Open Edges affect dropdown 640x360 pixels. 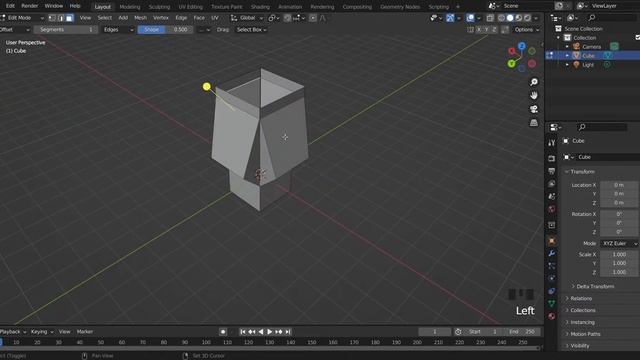[x=118, y=30]
